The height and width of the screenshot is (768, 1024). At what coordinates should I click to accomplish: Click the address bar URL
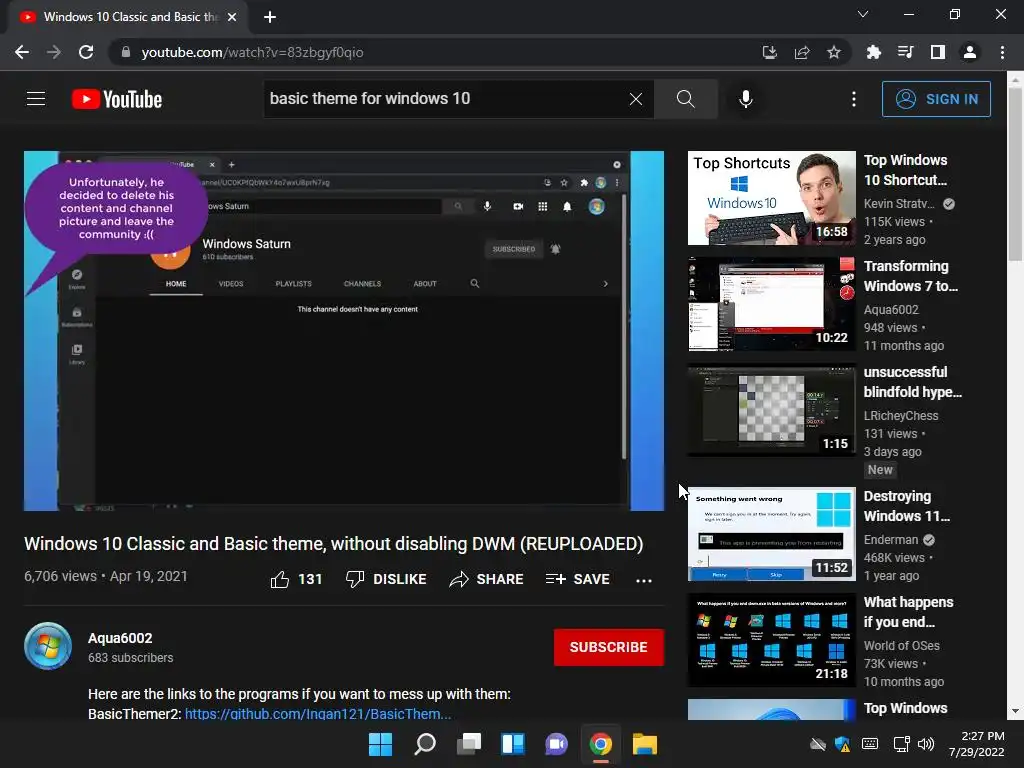pos(252,52)
